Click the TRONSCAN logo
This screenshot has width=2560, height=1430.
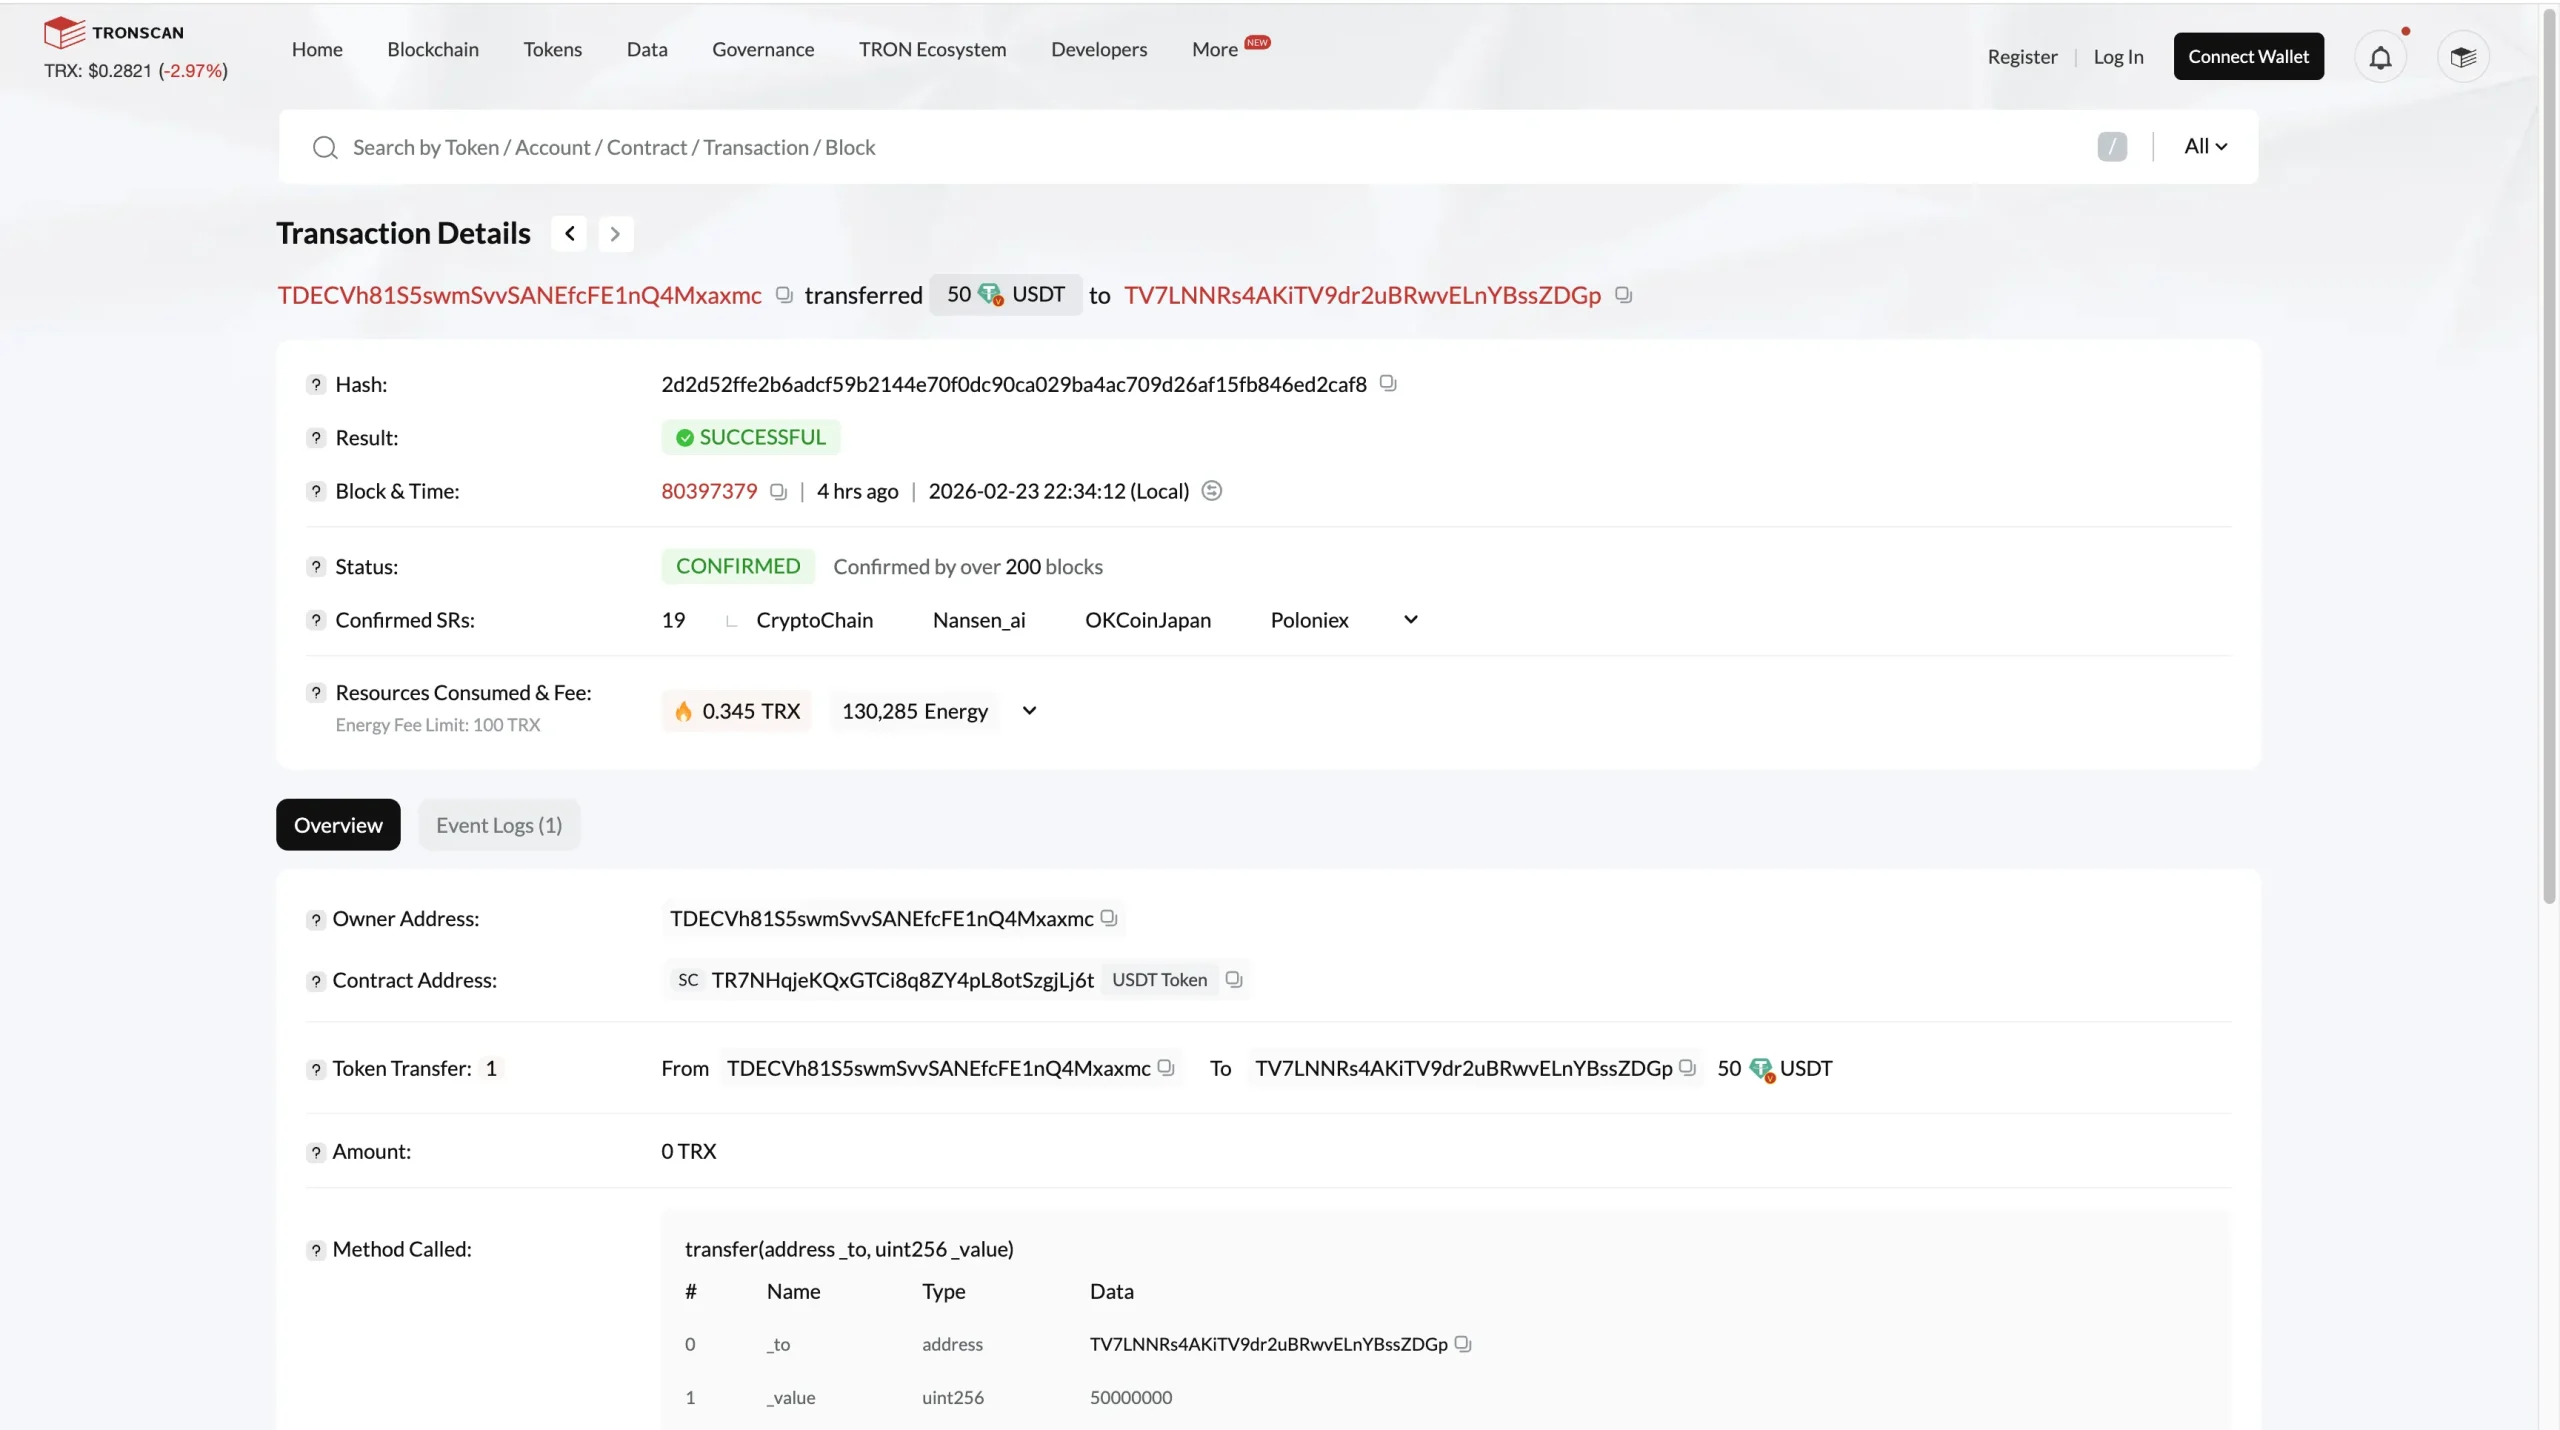point(114,32)
